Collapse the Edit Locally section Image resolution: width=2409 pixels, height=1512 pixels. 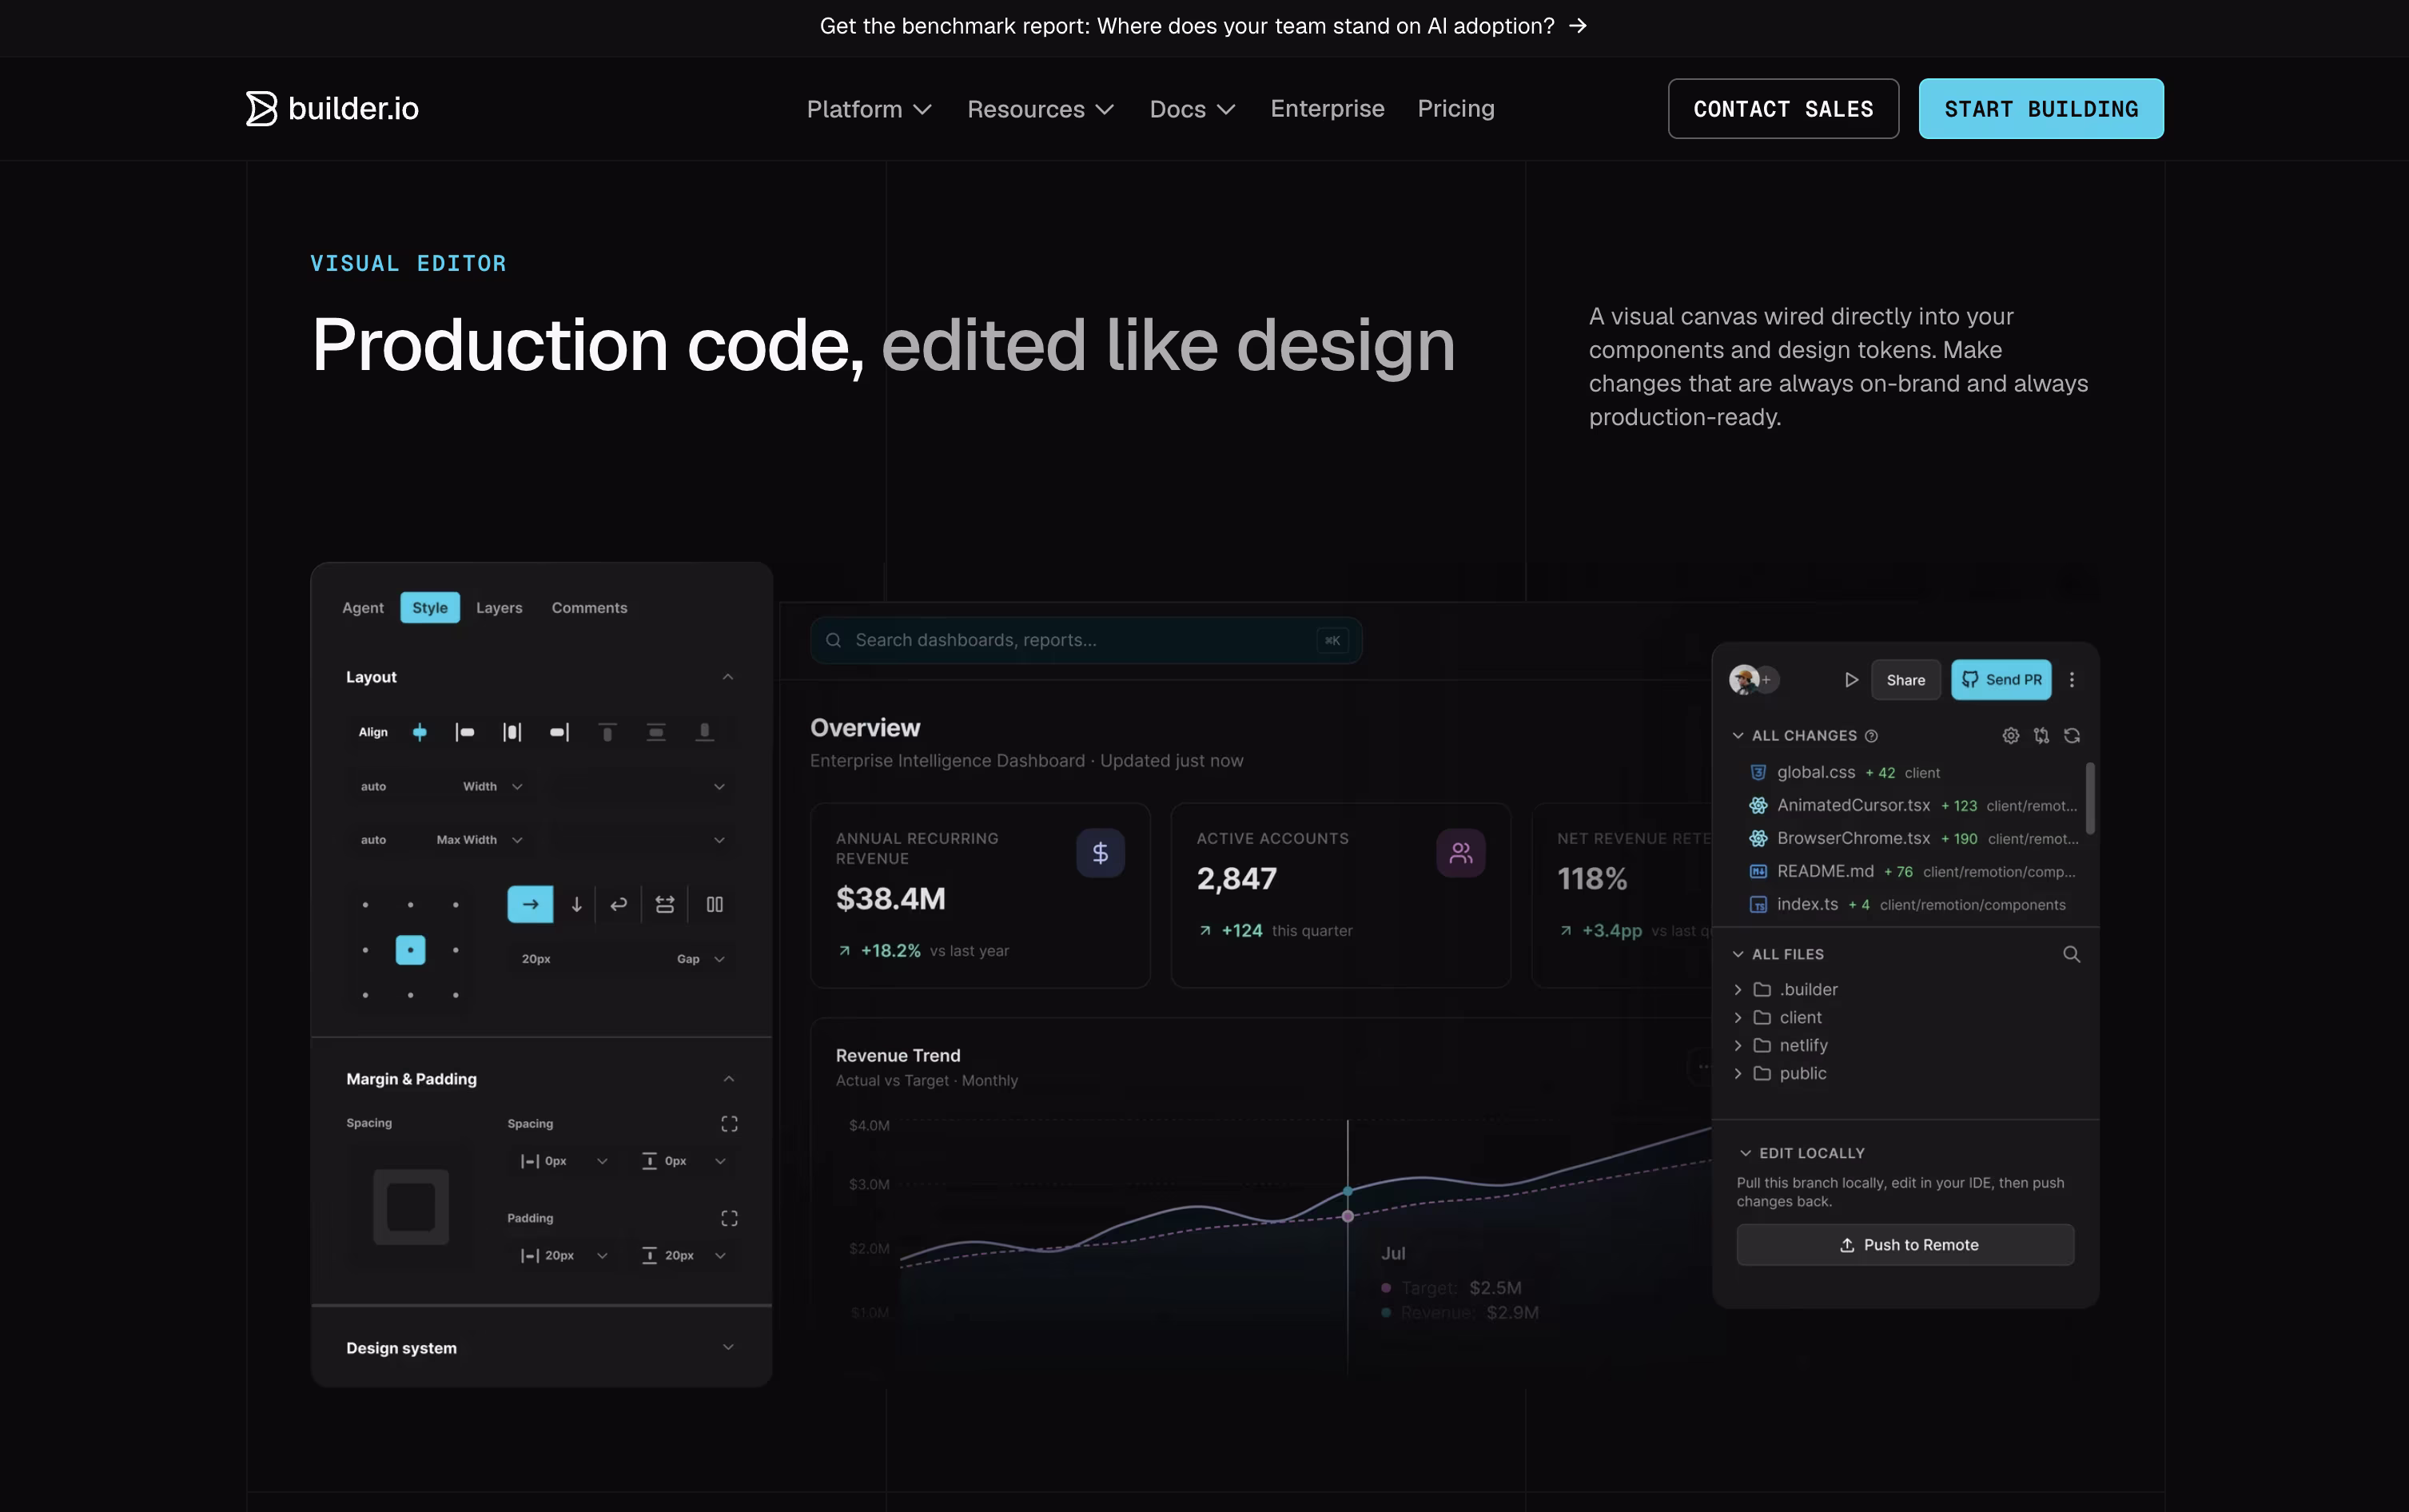point(1745,1153)
